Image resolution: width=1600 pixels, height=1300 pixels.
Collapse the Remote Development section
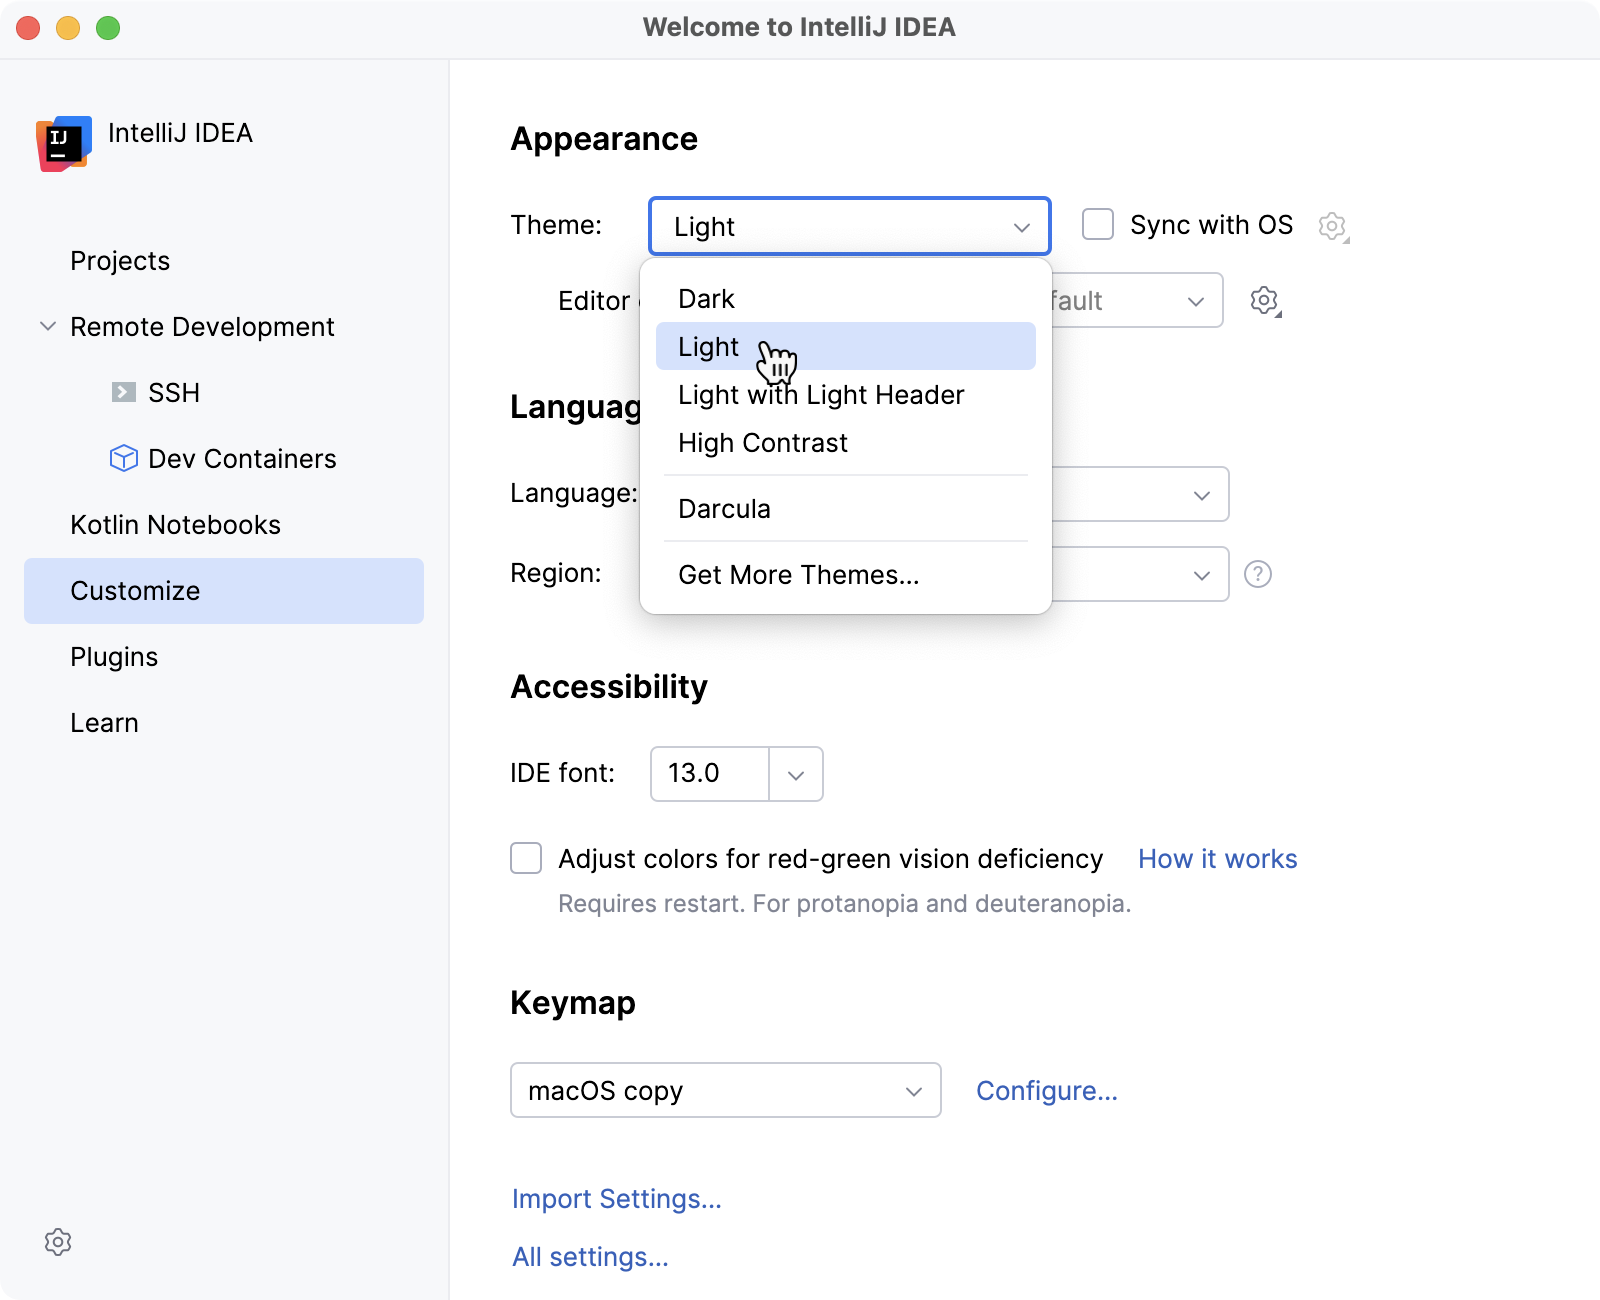point(45,326)
